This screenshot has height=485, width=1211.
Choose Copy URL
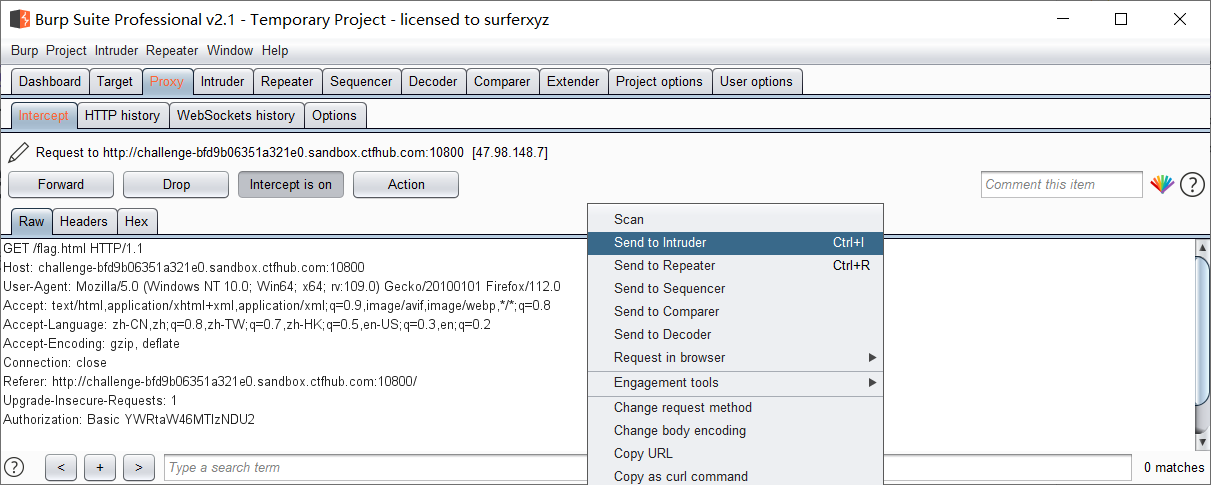[735, 454]
